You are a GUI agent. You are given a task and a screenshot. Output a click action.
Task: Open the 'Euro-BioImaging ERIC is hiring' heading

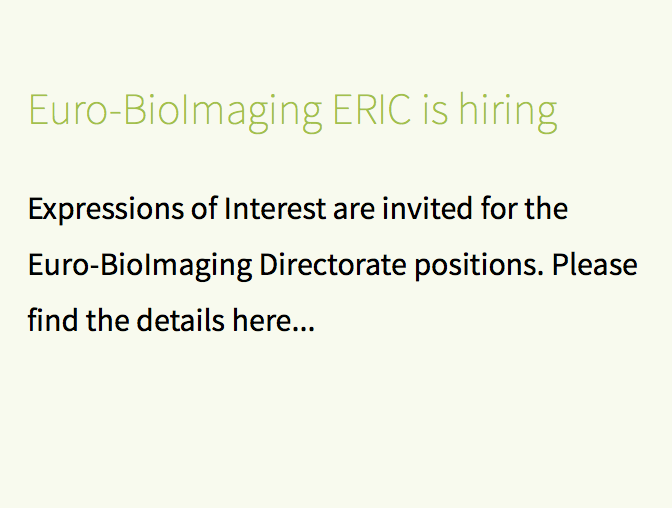coord(293,112)
